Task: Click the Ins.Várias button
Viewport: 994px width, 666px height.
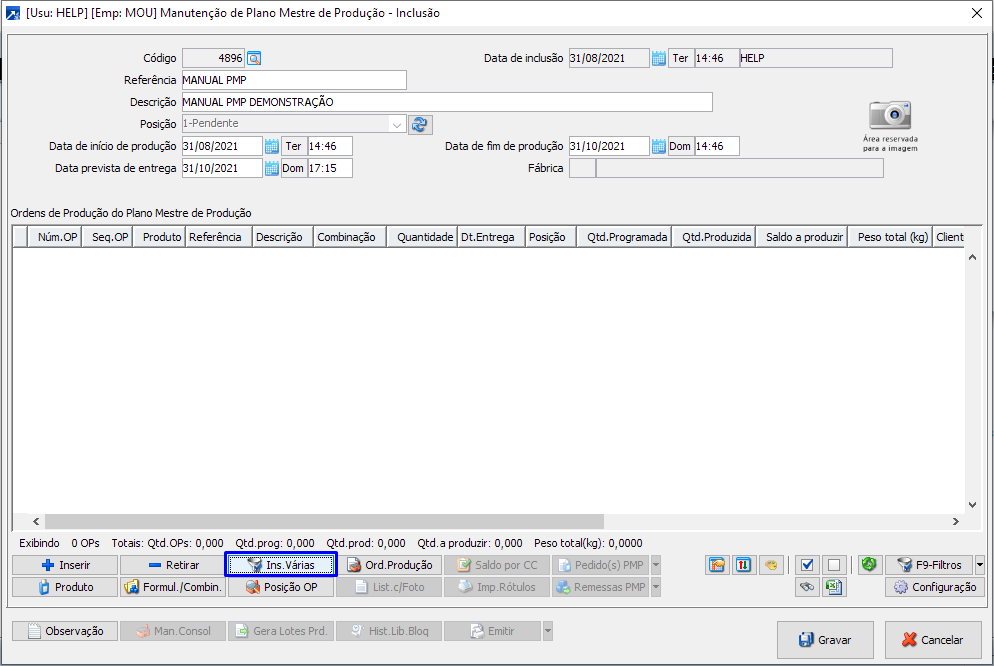Action: point(281,565)
